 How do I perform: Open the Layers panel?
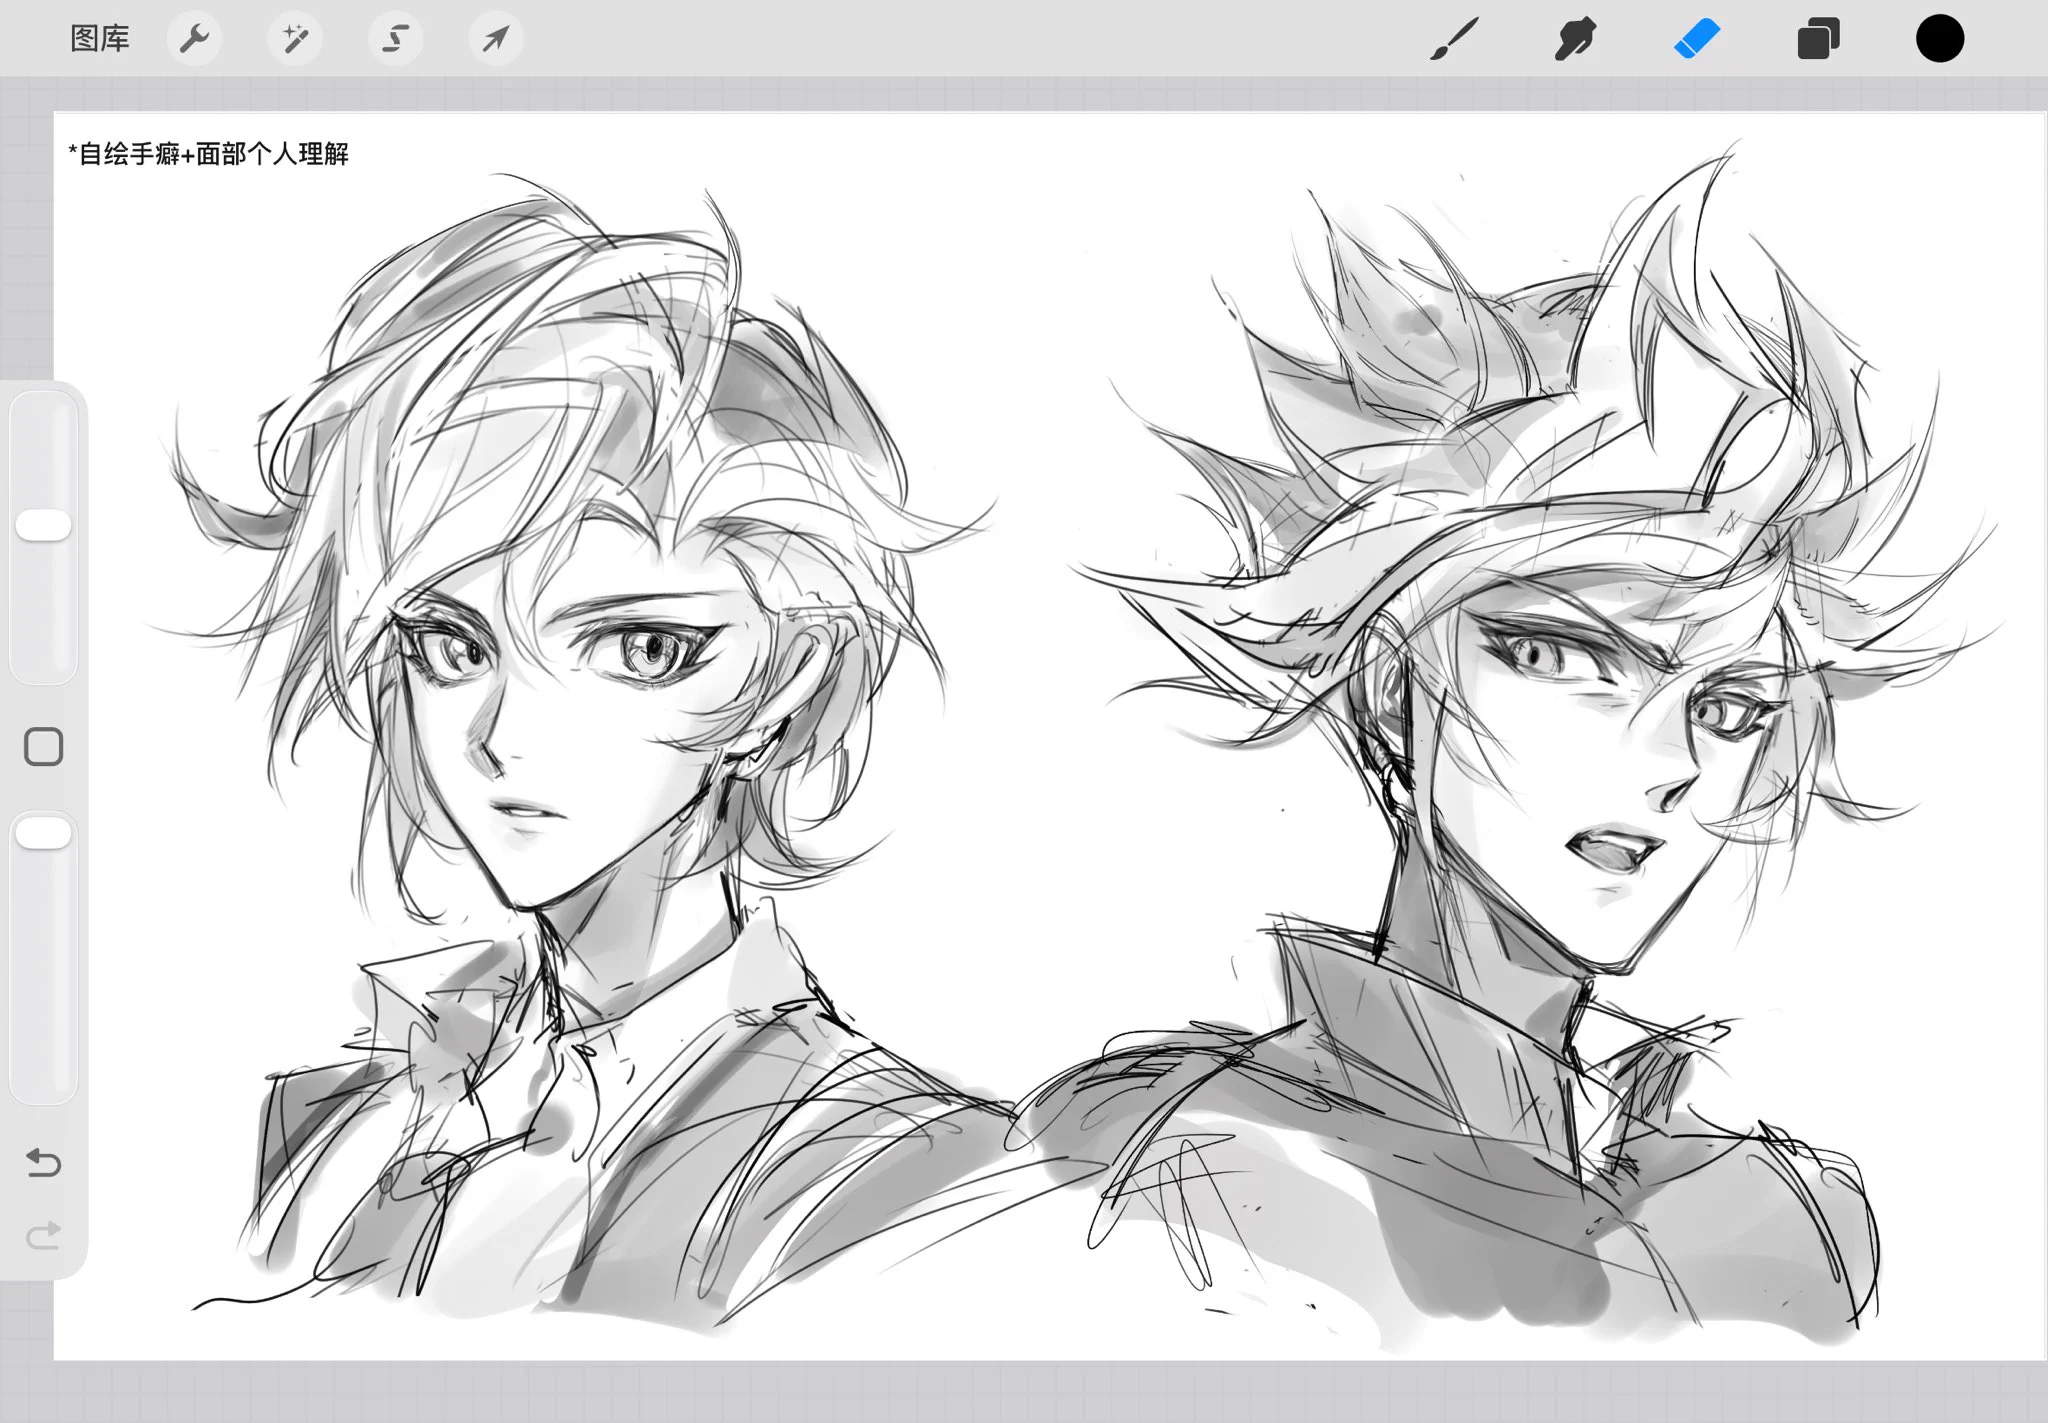pos(1818,40)
